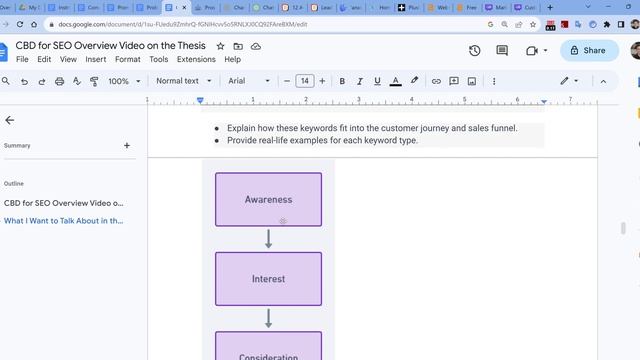This screenshot has width=640, height=360.
Task: Select the Interest box in the diagram
Action: click(x=269, y=279)
